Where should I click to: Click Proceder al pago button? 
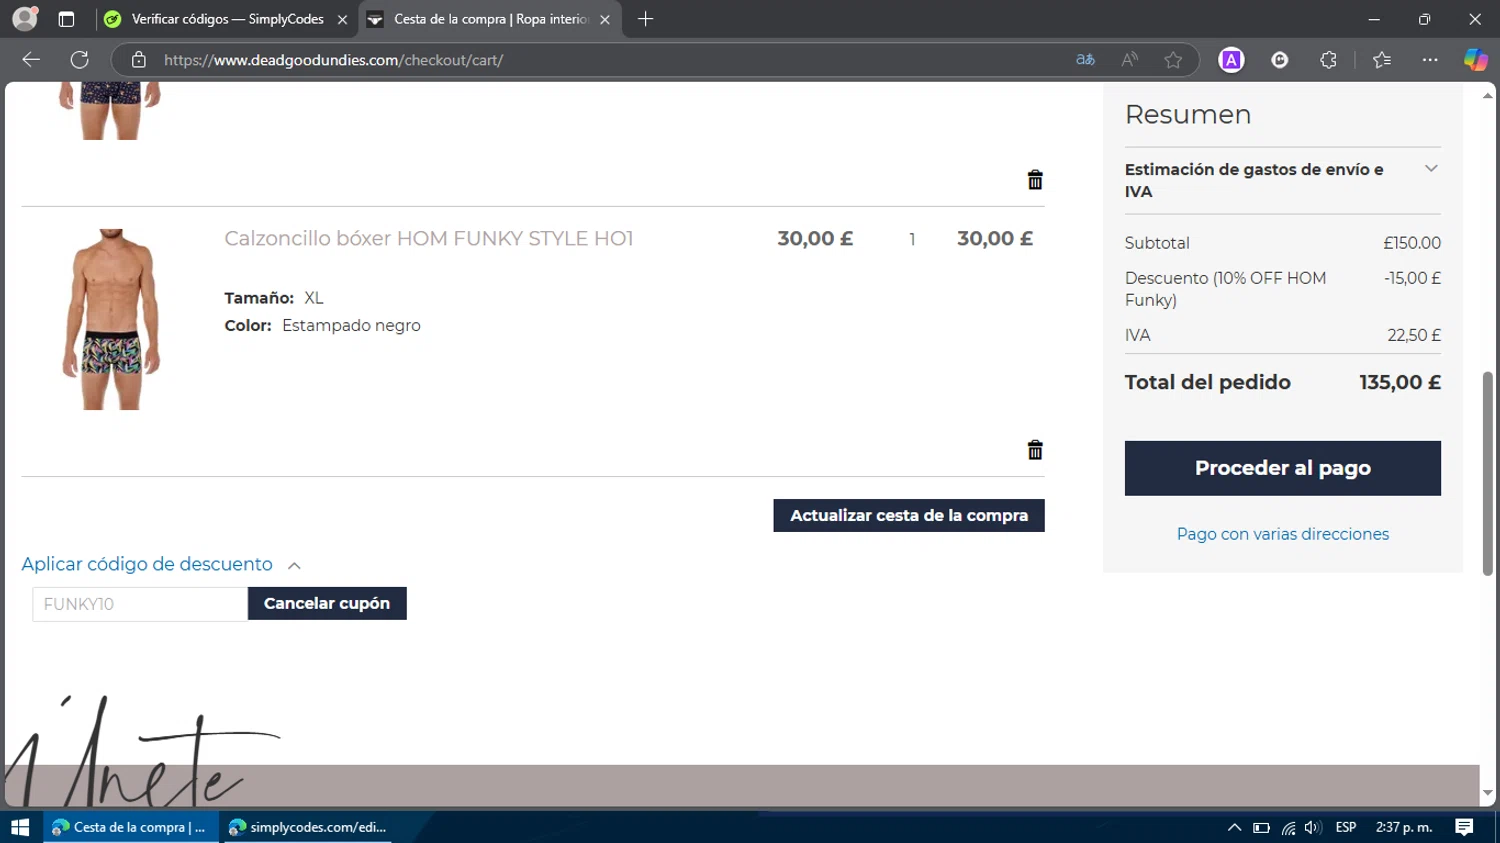(1282, 468)
